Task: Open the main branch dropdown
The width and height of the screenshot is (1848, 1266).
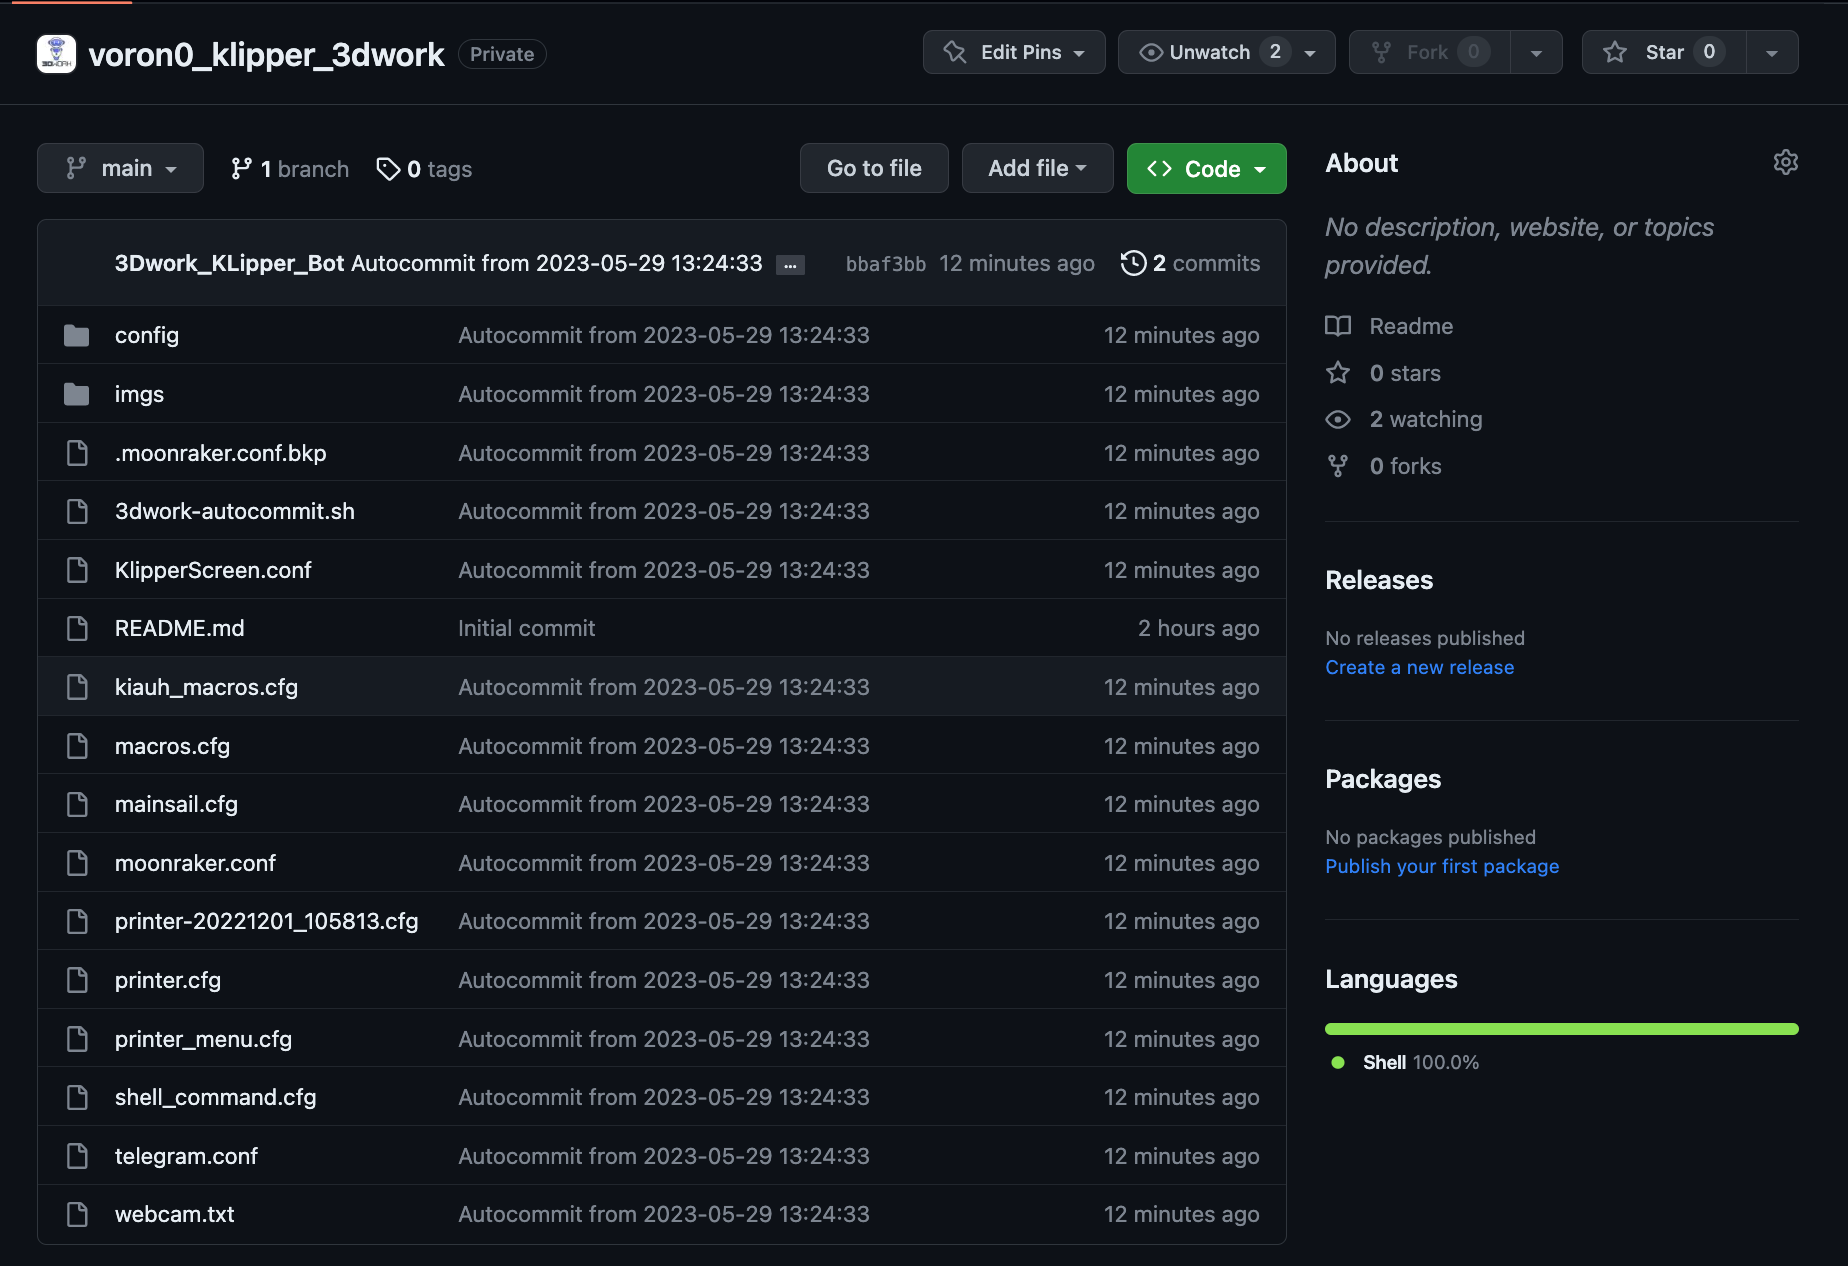Action: (x=120, y=168)
